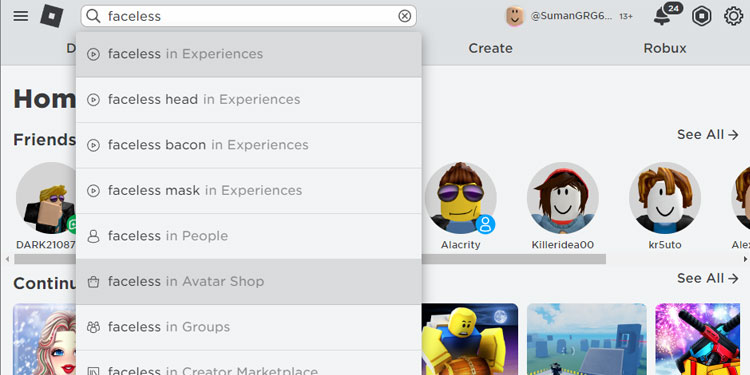
Task: Click See All next to Continue
Action: point(707,278)
